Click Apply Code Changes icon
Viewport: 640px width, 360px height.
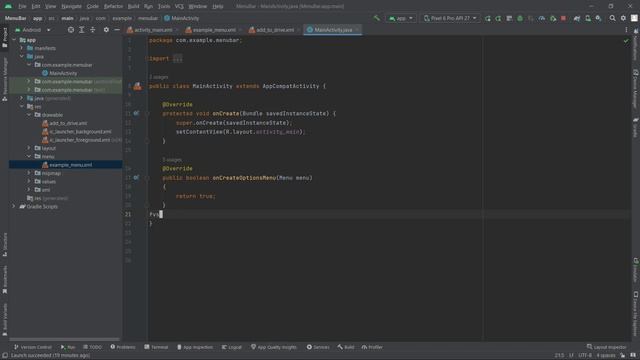pos(509,18)
